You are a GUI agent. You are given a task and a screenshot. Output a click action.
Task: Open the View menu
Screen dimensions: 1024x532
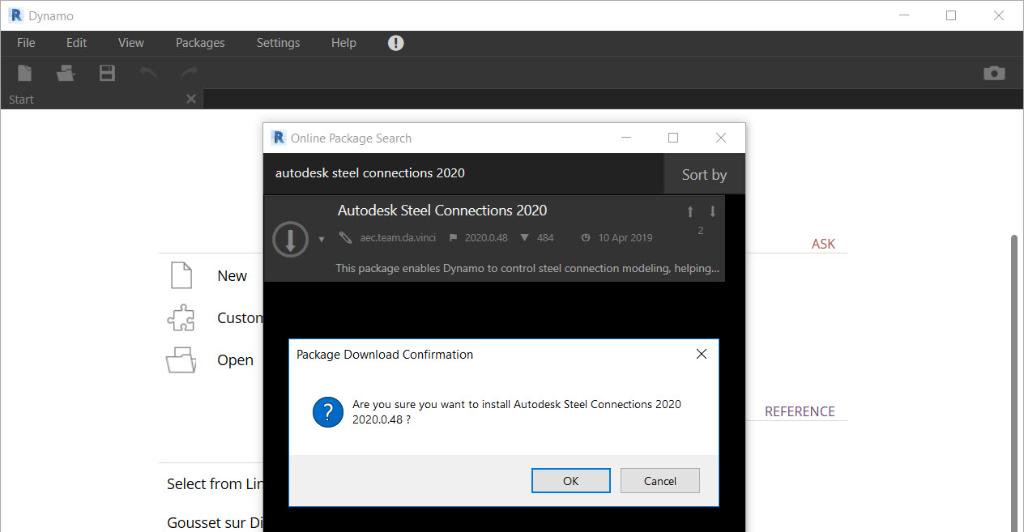coord(131,42)
